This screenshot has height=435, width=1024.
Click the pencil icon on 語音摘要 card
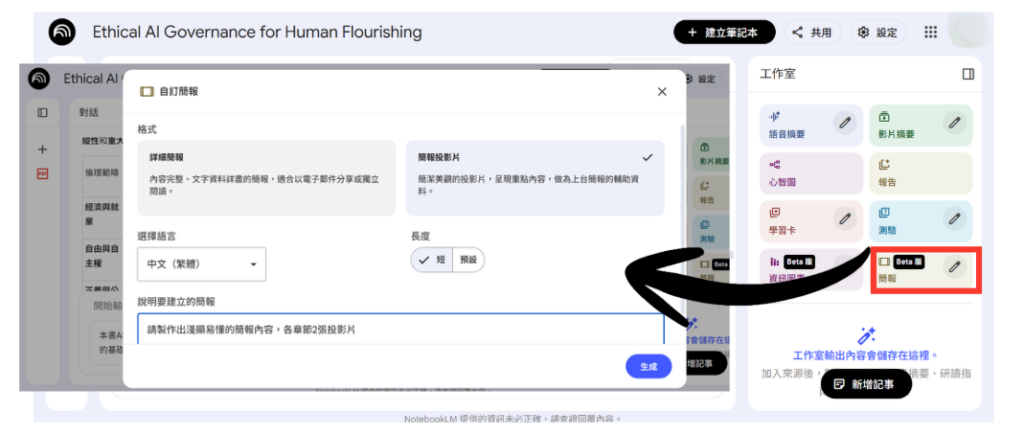[x=845, y=123]
